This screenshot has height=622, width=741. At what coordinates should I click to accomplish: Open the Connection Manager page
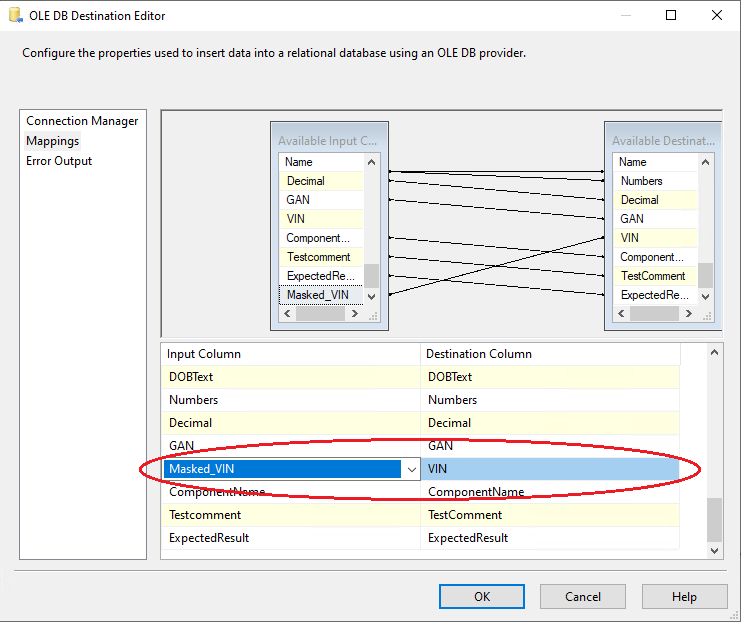(x=82, y=121)
